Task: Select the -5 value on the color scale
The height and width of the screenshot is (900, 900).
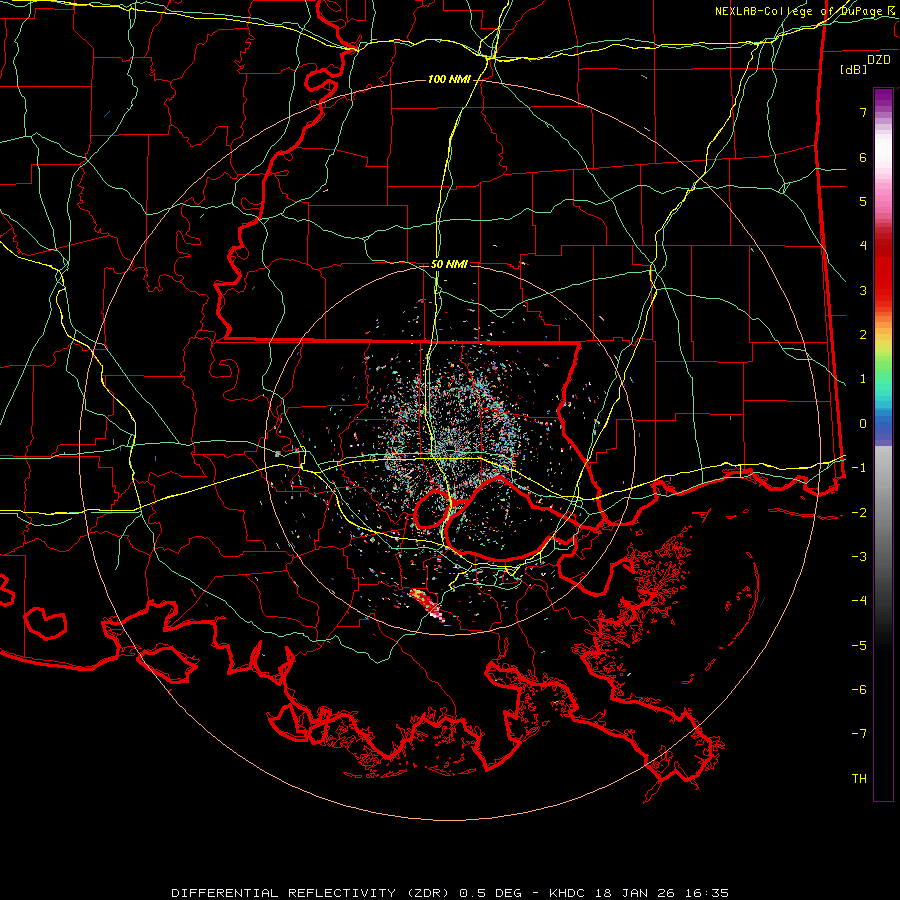Action: [x=859, y=646]
